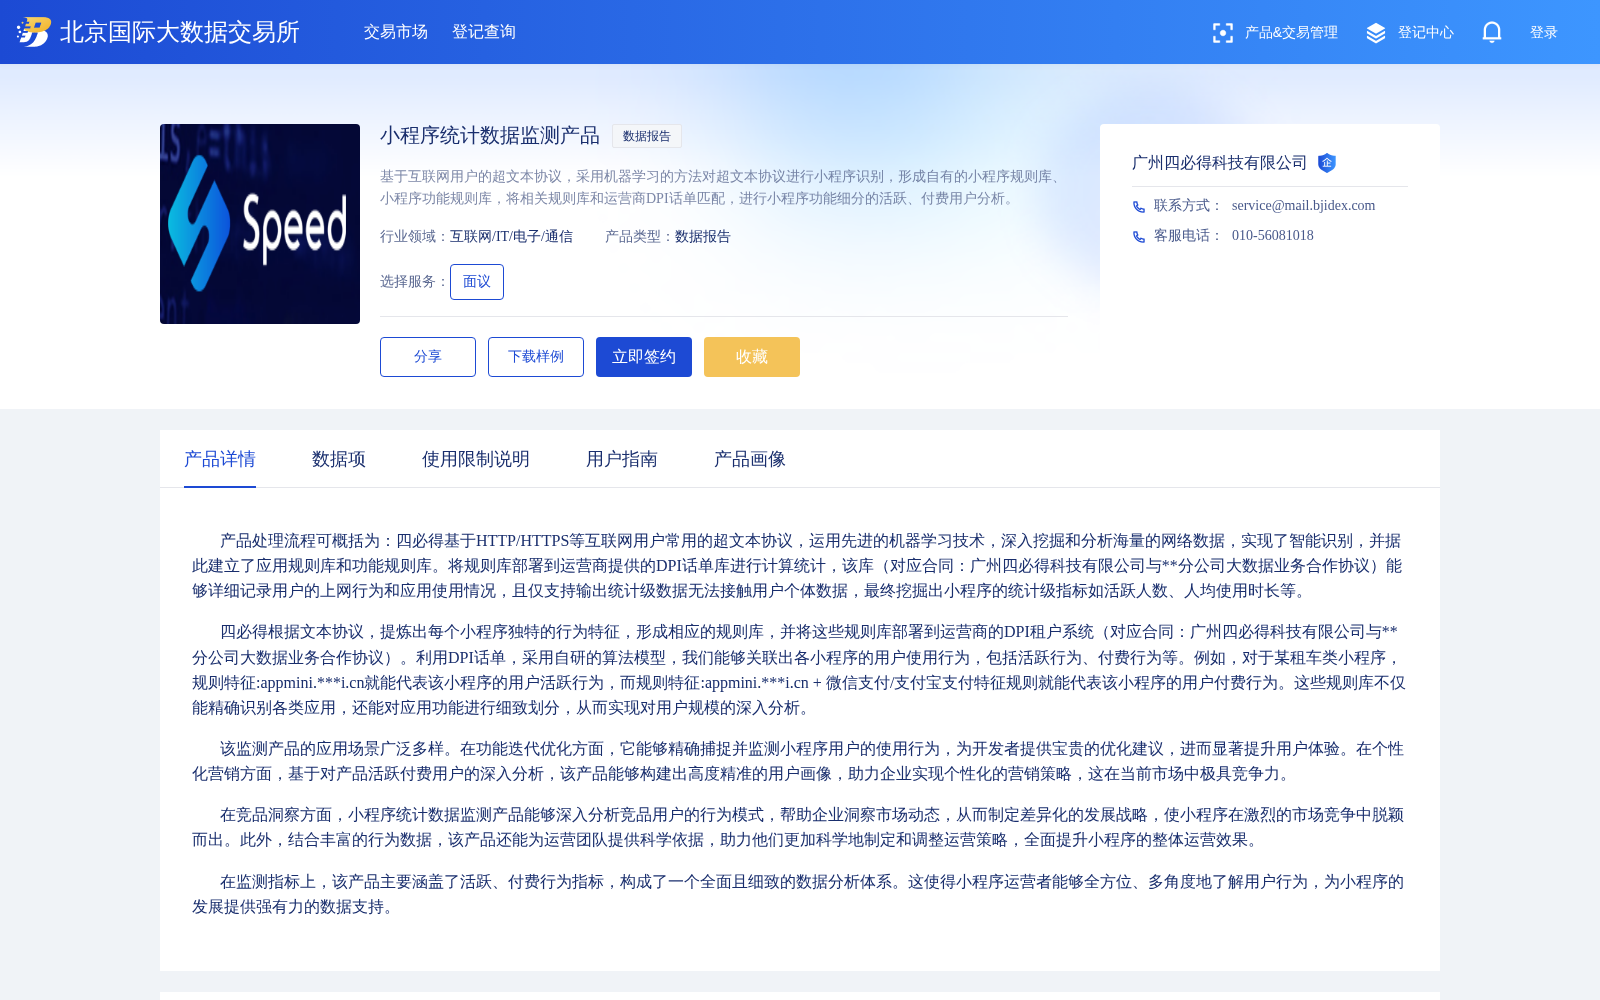Click the enterprise verified shield badge
The height and width of the screenshot is (1000, 1600).
click(x=1327, y=163)
